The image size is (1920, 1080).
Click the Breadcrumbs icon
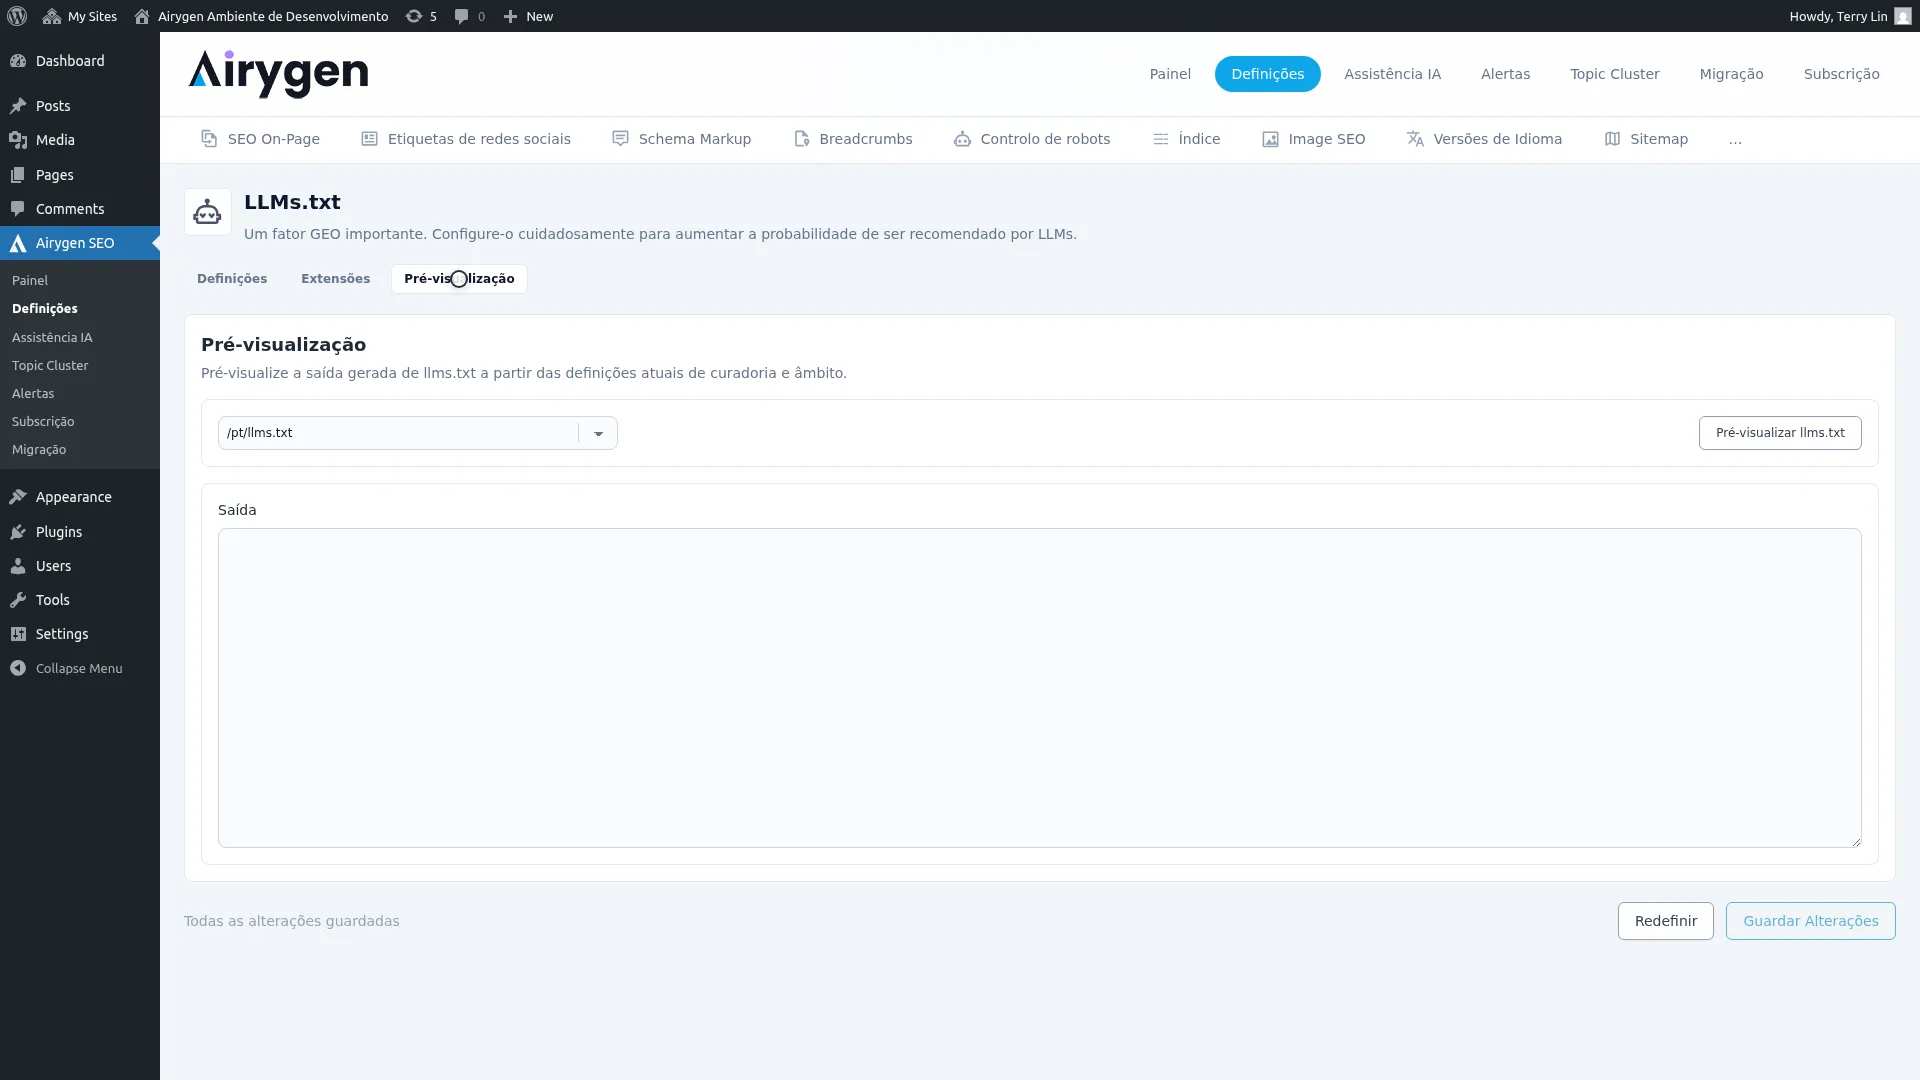[801, 139]
